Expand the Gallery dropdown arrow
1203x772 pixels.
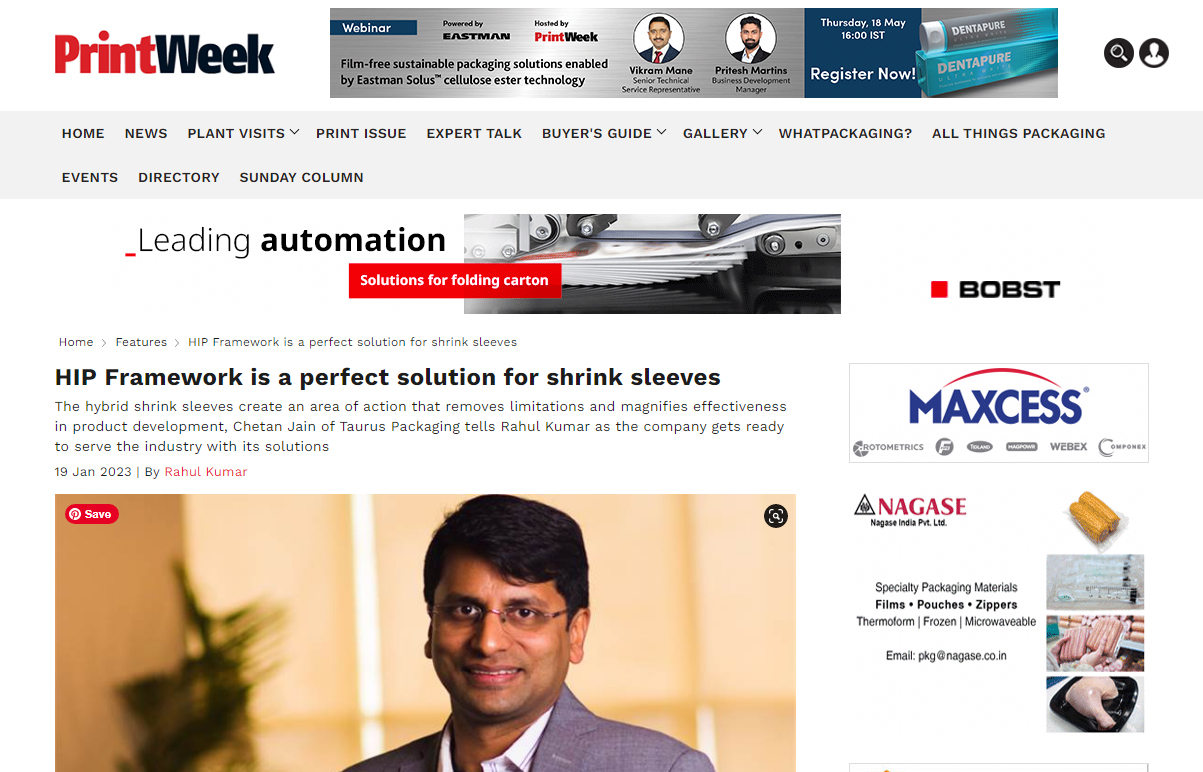[x=757, y=132]
